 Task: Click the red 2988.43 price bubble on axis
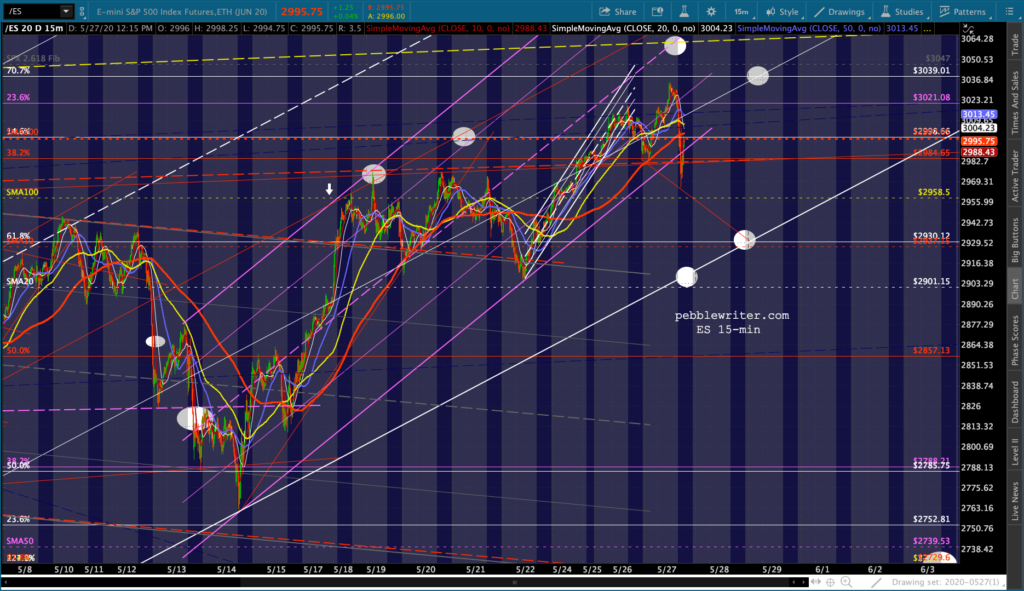[978, 152]
